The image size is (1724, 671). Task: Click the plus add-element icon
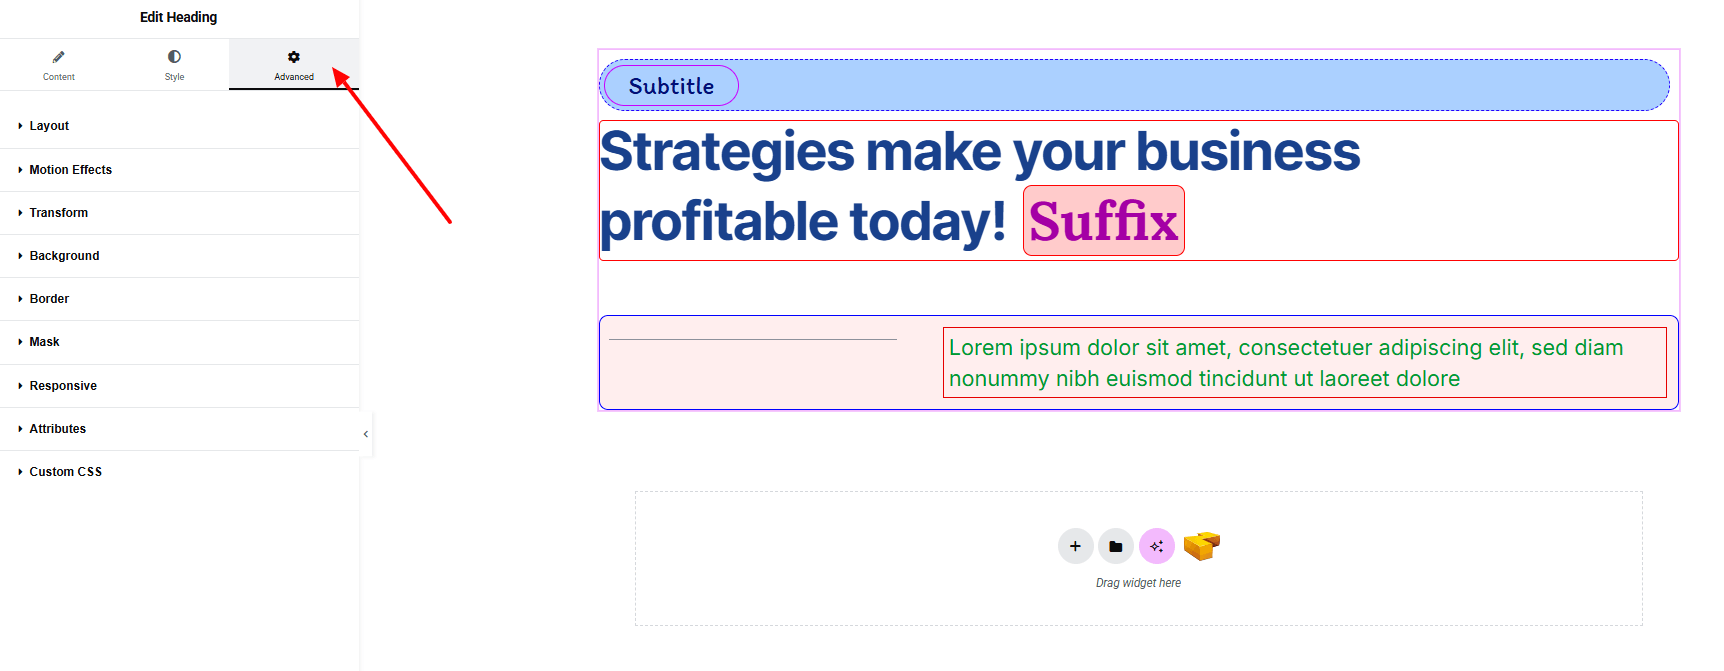pos(1075,546)
